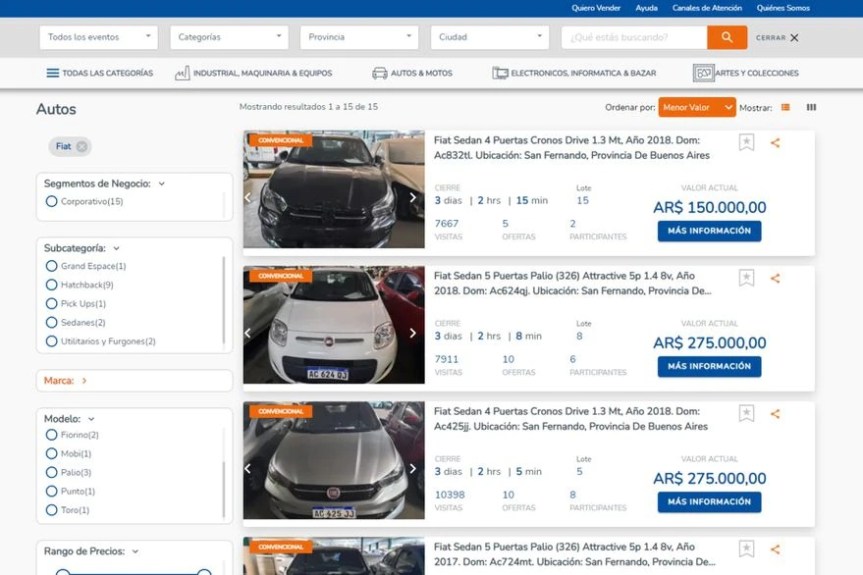863x575 pixels.
Task: Switch to grid view layout icon
Action: tap(811, 107)
